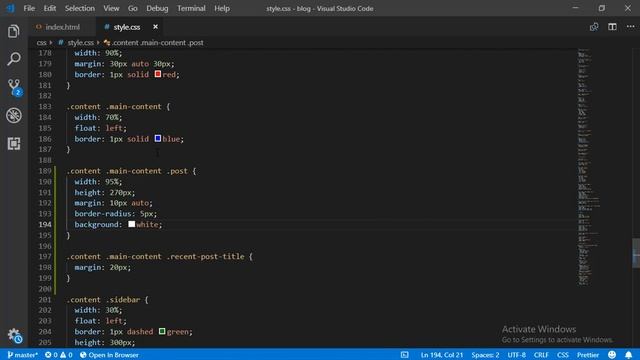The image size is (640, 360).
Task: Change indentation via Spaces: 2
Action: [485, 355]
